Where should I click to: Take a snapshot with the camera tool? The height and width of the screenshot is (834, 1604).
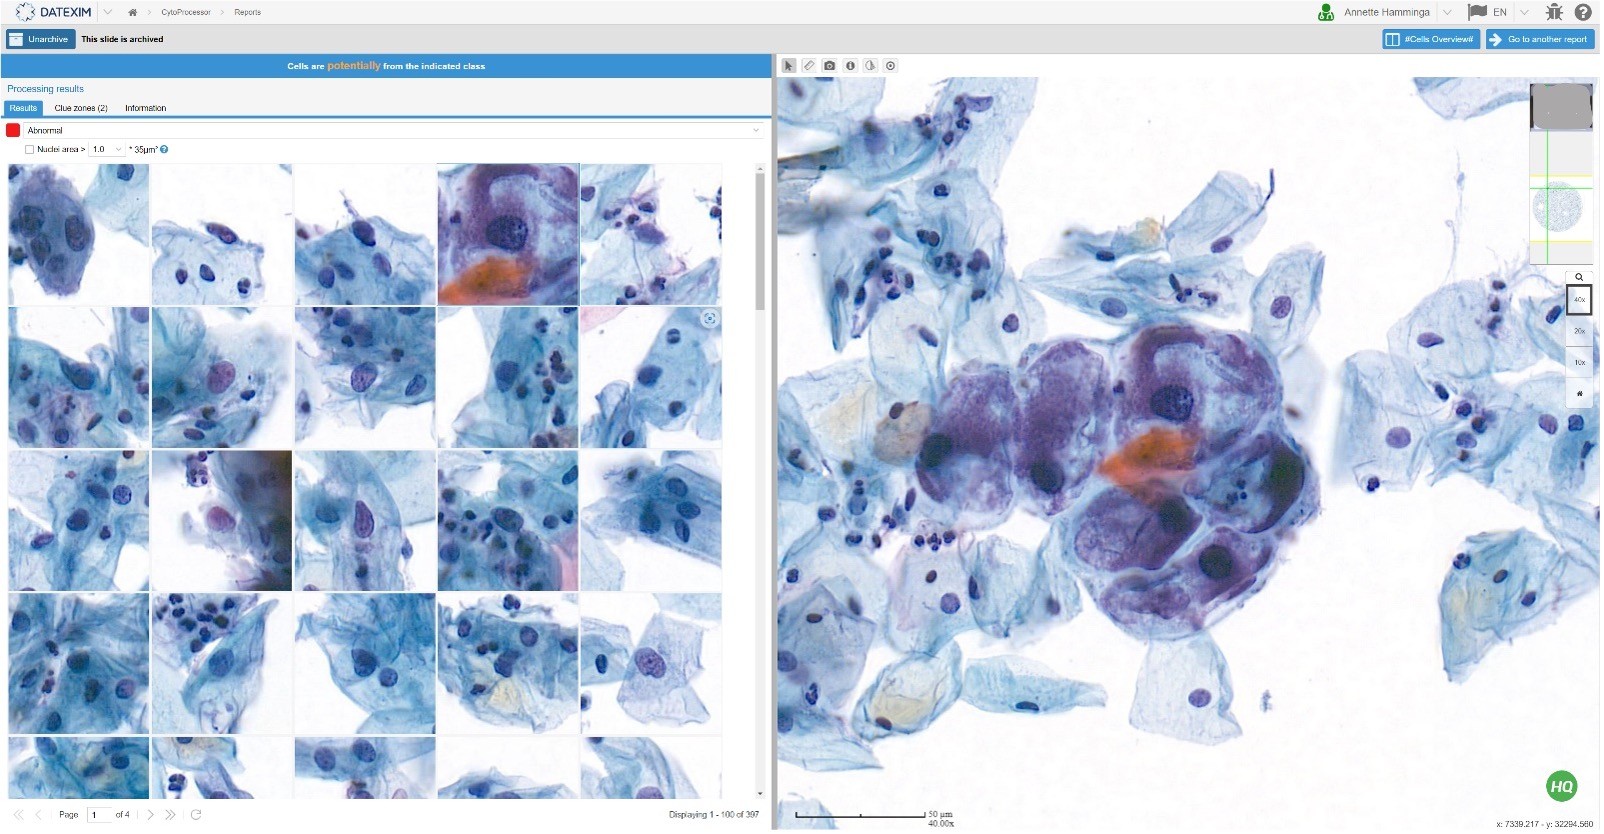click(831, 66)
